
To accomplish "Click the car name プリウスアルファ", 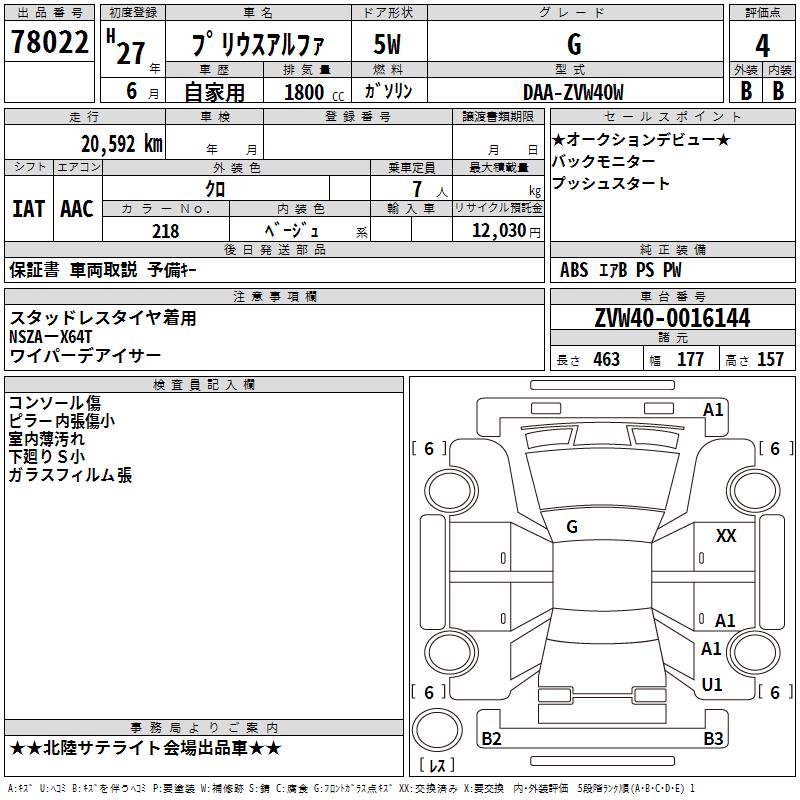I will [x=258, y=44].
